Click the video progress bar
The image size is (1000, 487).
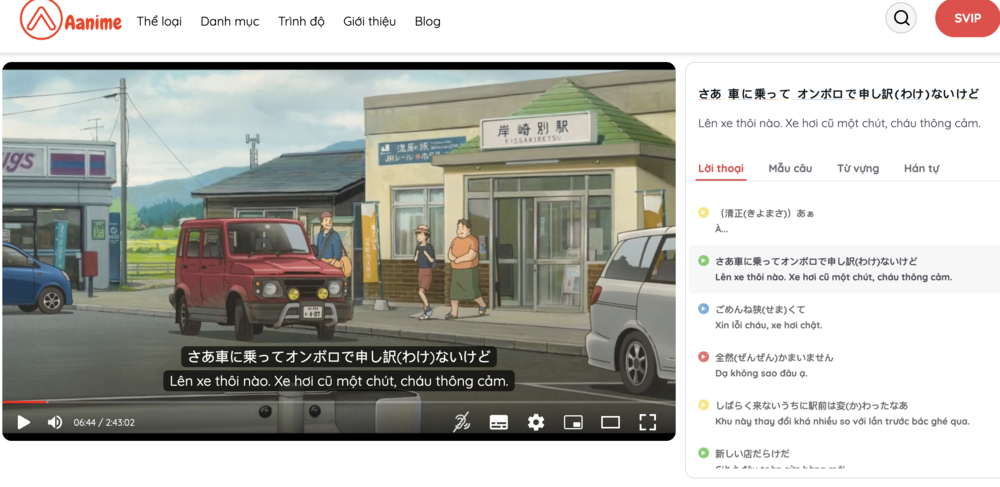pos(339,402)
